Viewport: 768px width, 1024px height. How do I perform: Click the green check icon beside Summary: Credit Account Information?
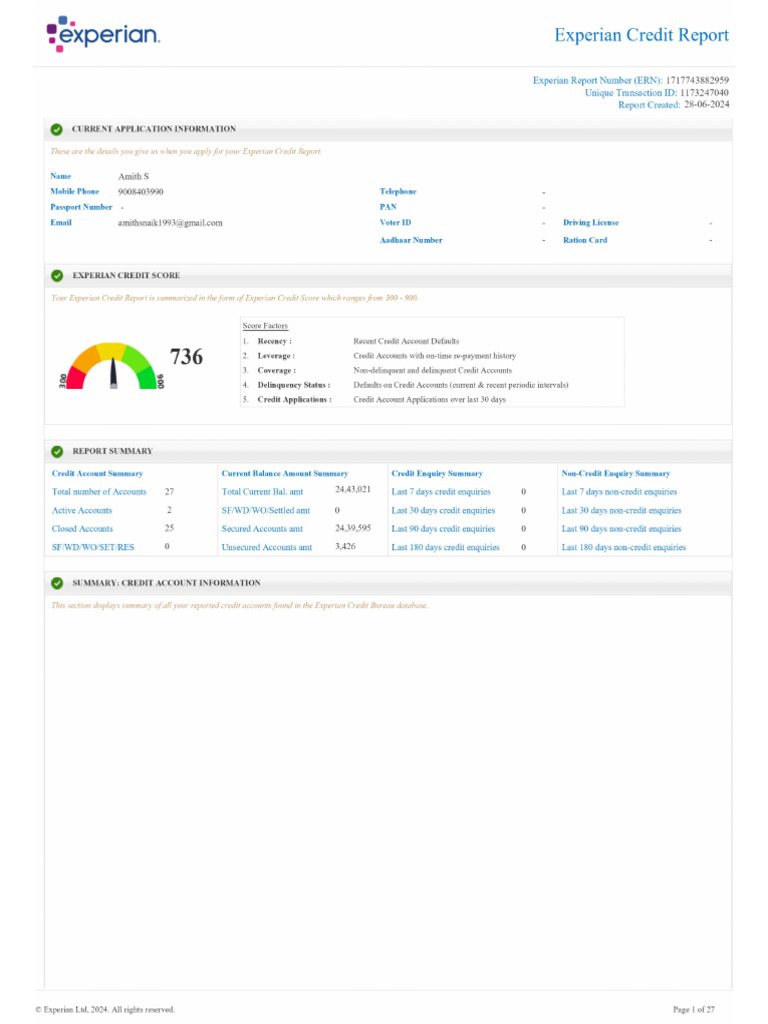[x=57, y=583]
